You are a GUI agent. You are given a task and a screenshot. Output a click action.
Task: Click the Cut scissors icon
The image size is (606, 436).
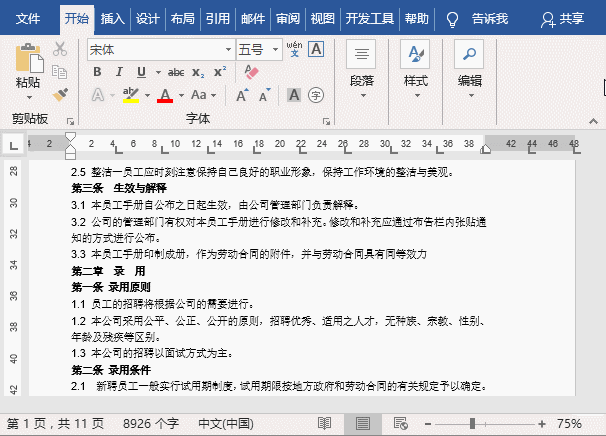pos(60,49)
